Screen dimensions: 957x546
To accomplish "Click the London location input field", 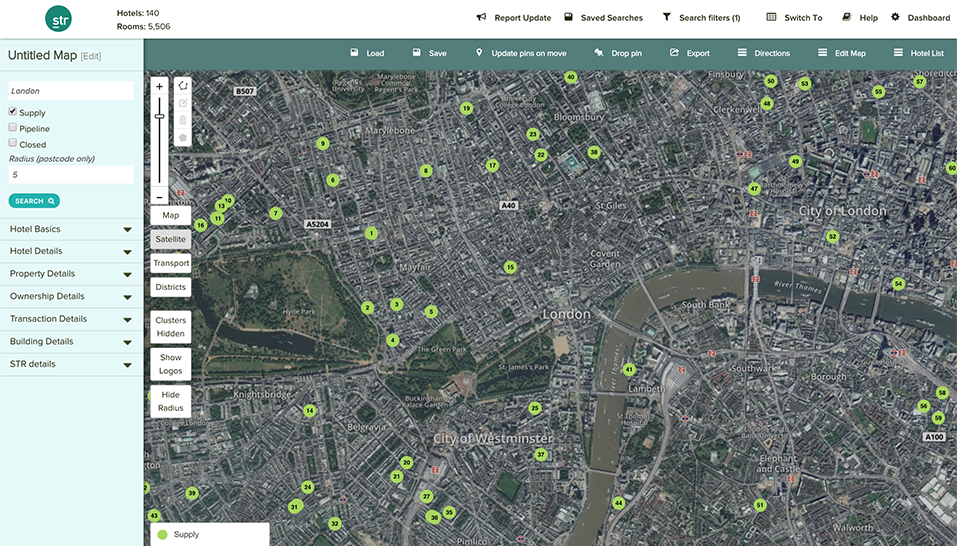I will tap(71, 91).
